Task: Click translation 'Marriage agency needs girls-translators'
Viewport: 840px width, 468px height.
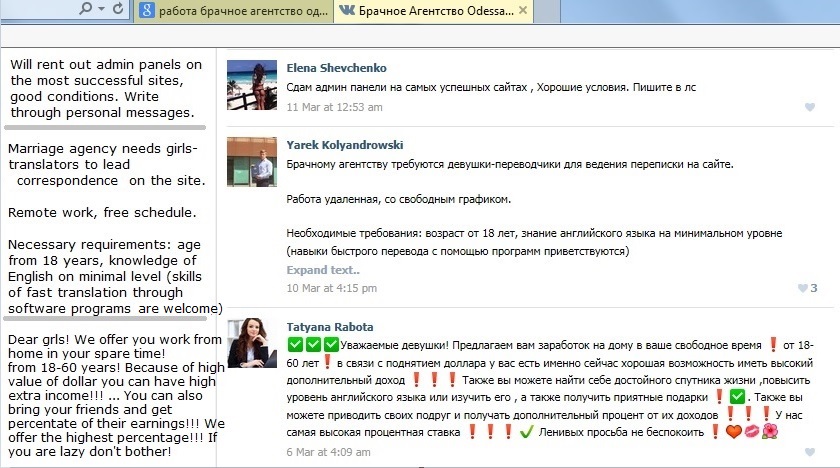Action: 107,164
